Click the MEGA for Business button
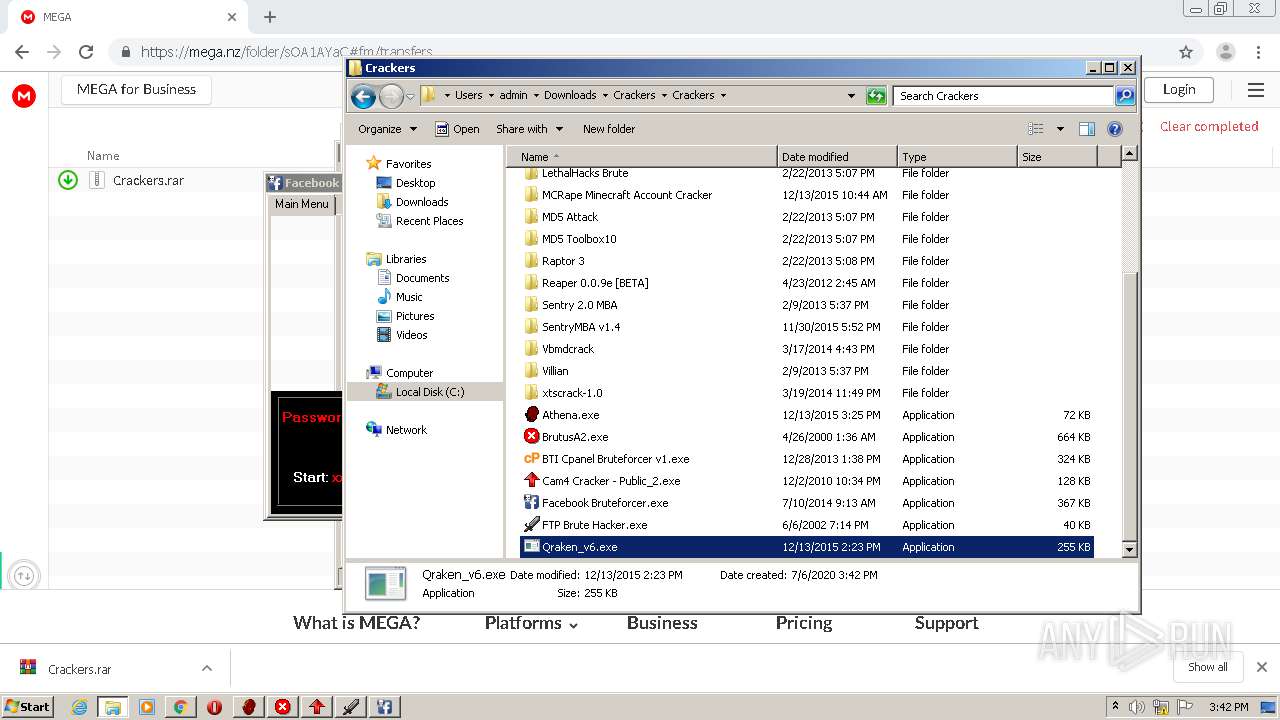Screen dimensions: 1280x720 point(136,89)
